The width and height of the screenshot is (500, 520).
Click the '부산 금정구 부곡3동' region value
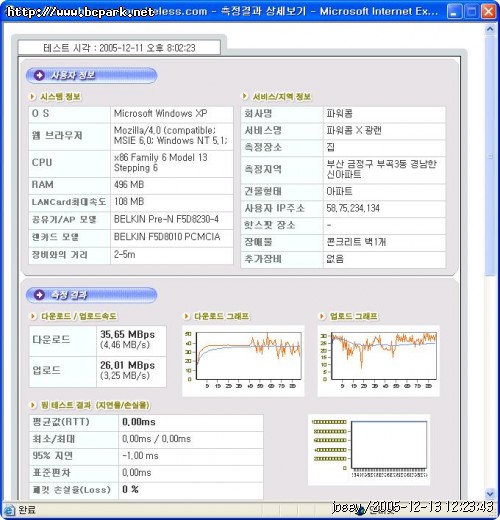(367, 164)
